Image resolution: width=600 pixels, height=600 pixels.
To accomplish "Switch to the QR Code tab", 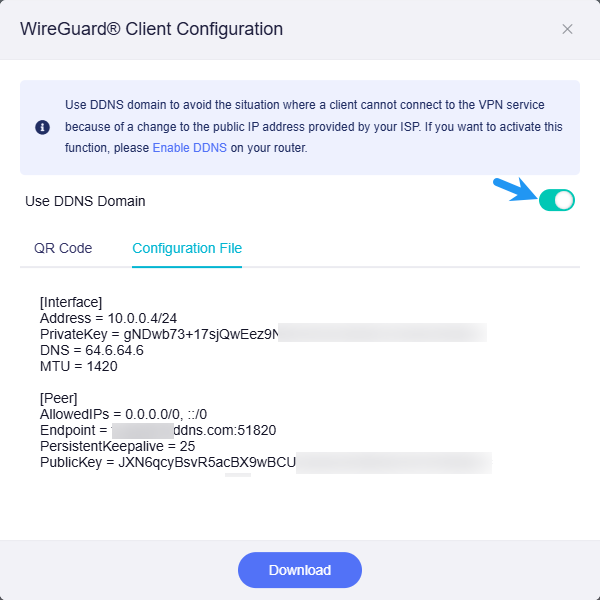I will click(63, 248).
